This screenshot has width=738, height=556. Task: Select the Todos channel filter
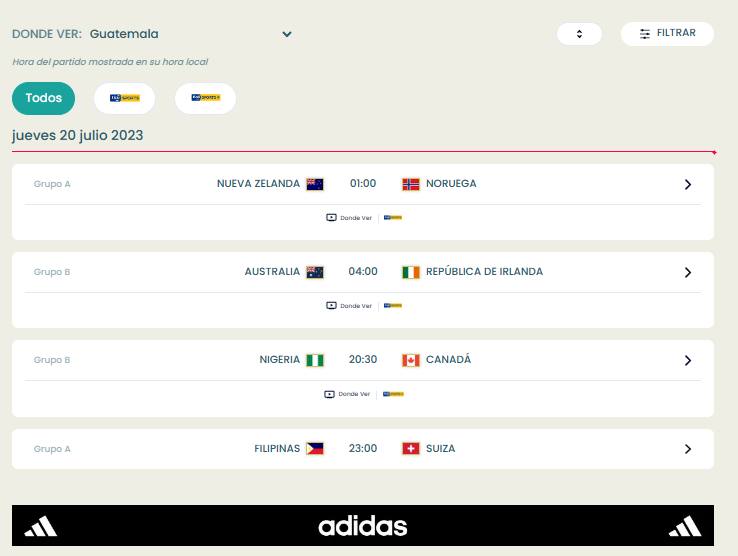[43, 98]
